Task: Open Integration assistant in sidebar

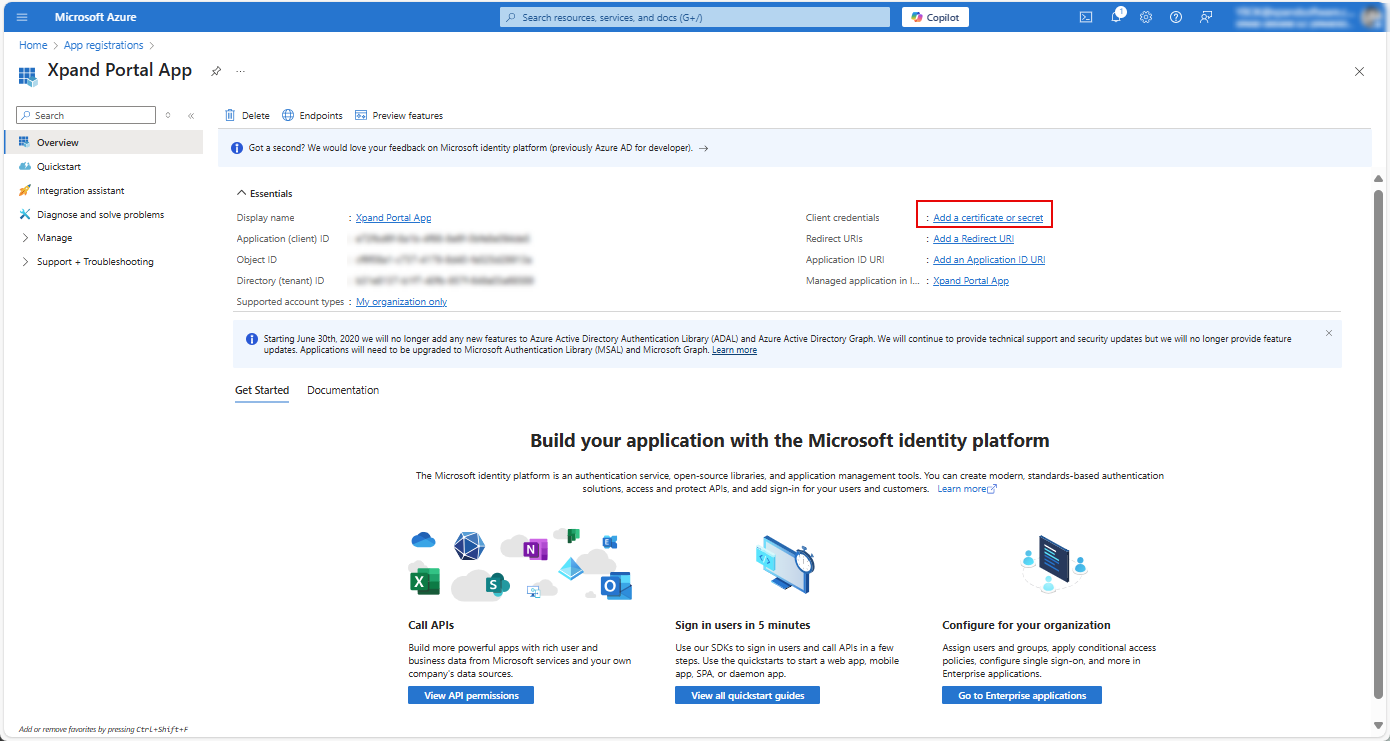Action: 80,191
